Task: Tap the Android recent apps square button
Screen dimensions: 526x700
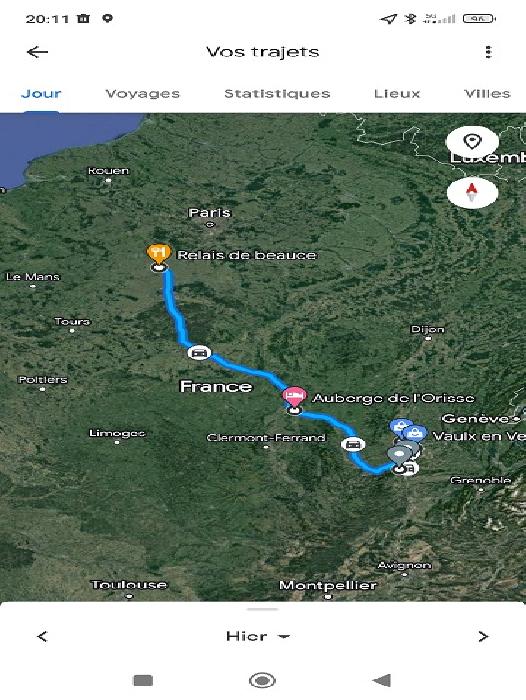Action: [143, 680]
